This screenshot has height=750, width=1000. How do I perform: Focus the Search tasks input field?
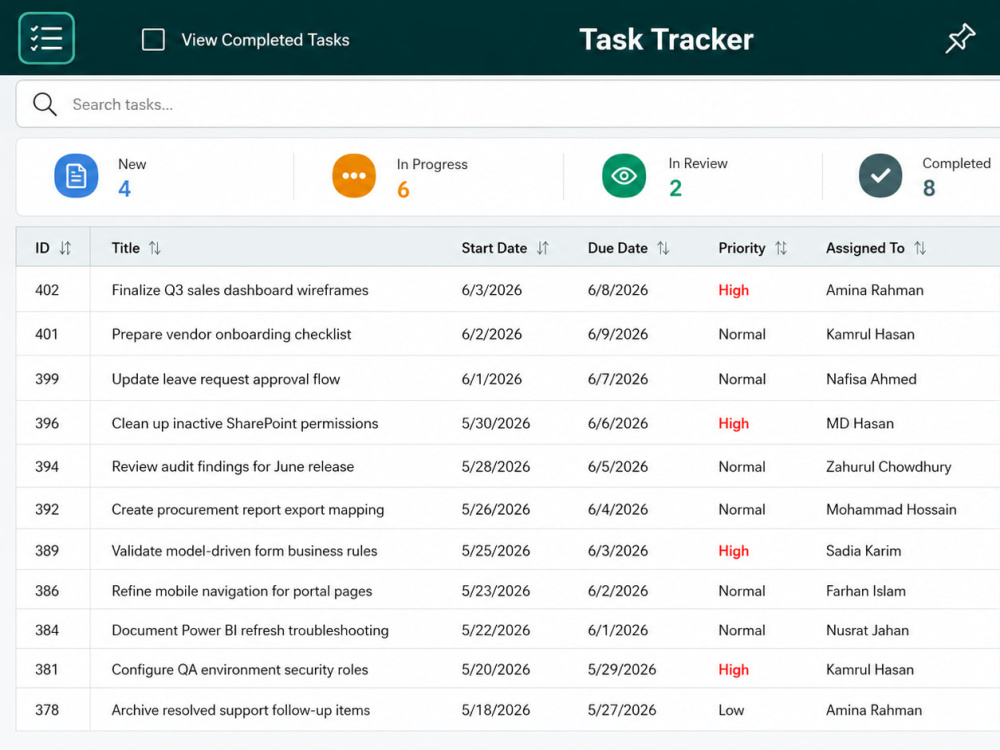click(x=510, y=104)
